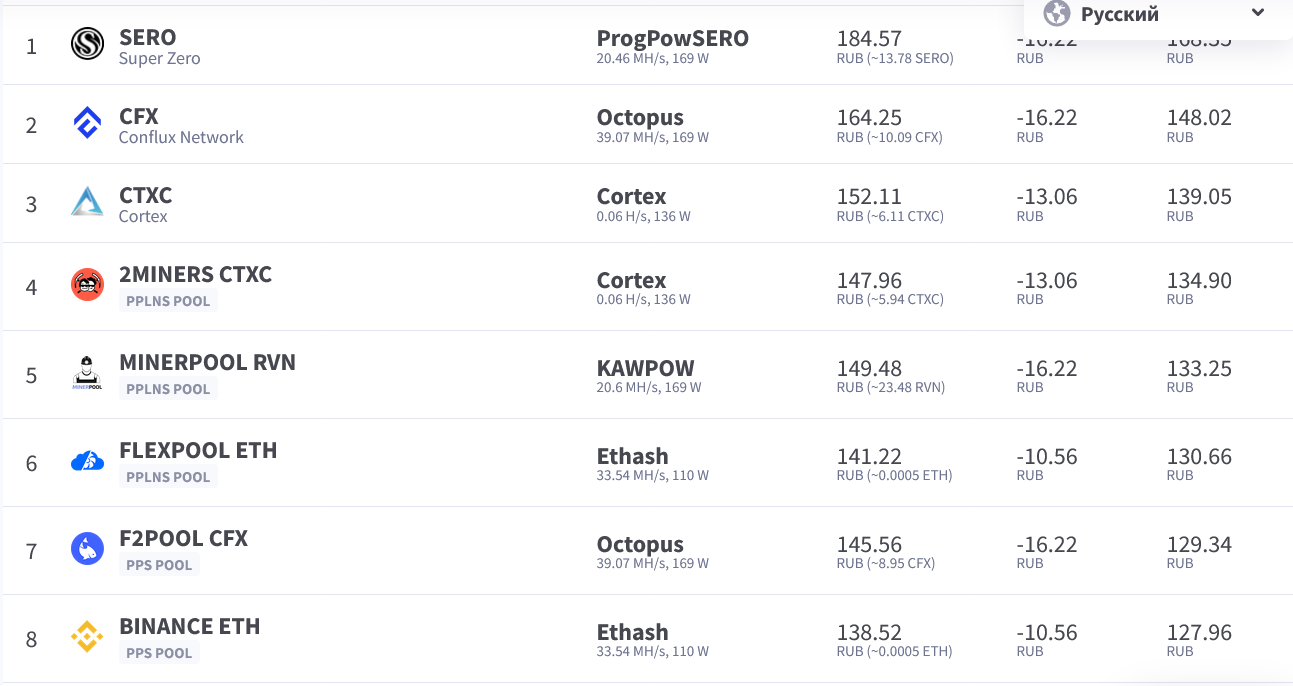Click the PPS POOL badge under F2POOL CFX
This screenshot has width=1293, height=686.
(x=159, y=565)
